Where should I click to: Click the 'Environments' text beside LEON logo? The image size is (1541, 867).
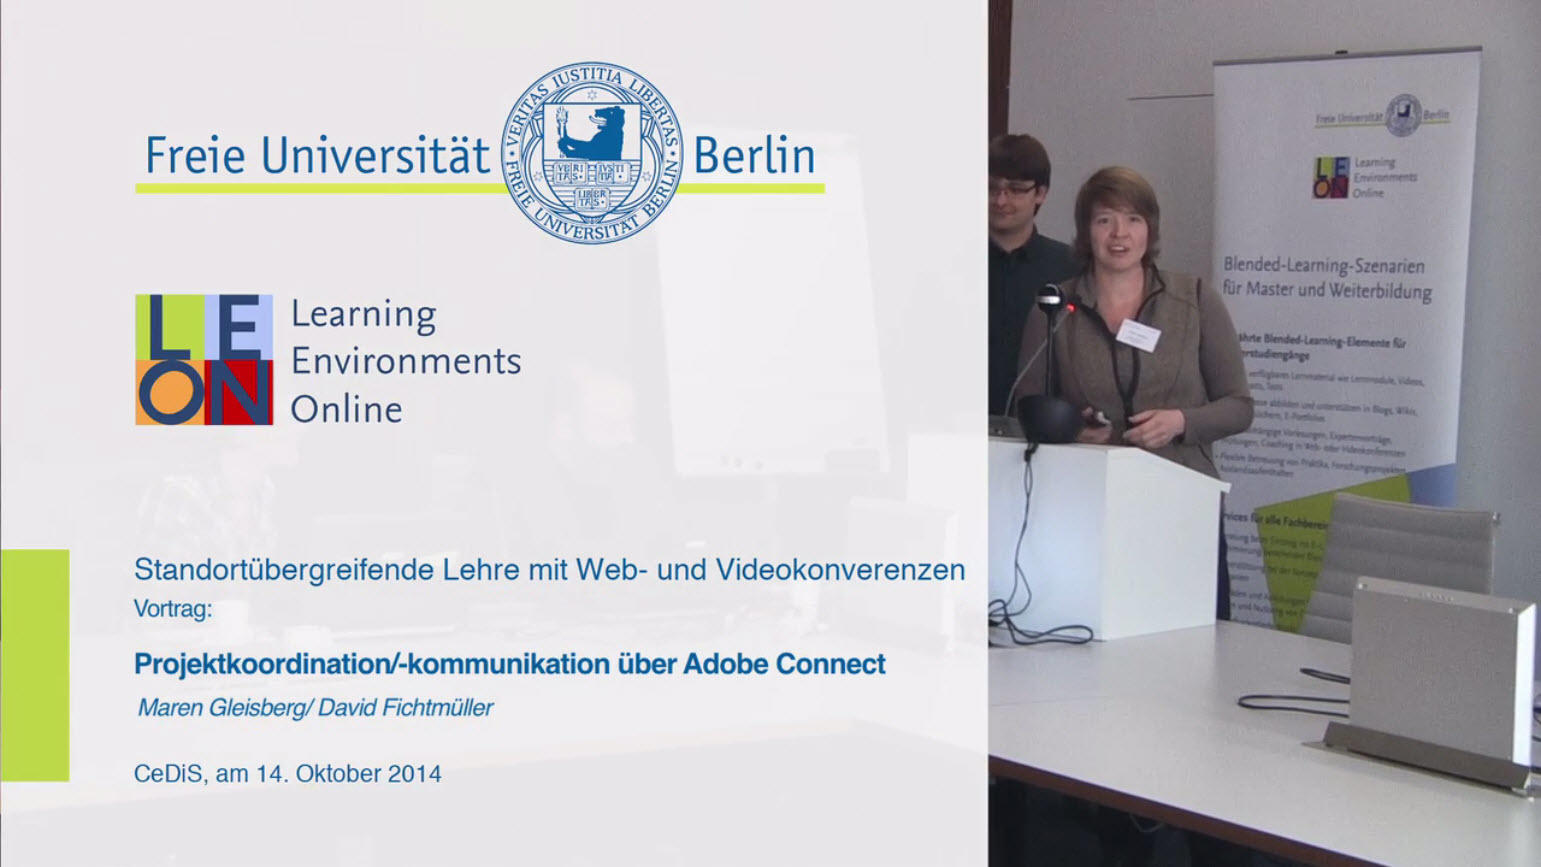click(406, 361)
